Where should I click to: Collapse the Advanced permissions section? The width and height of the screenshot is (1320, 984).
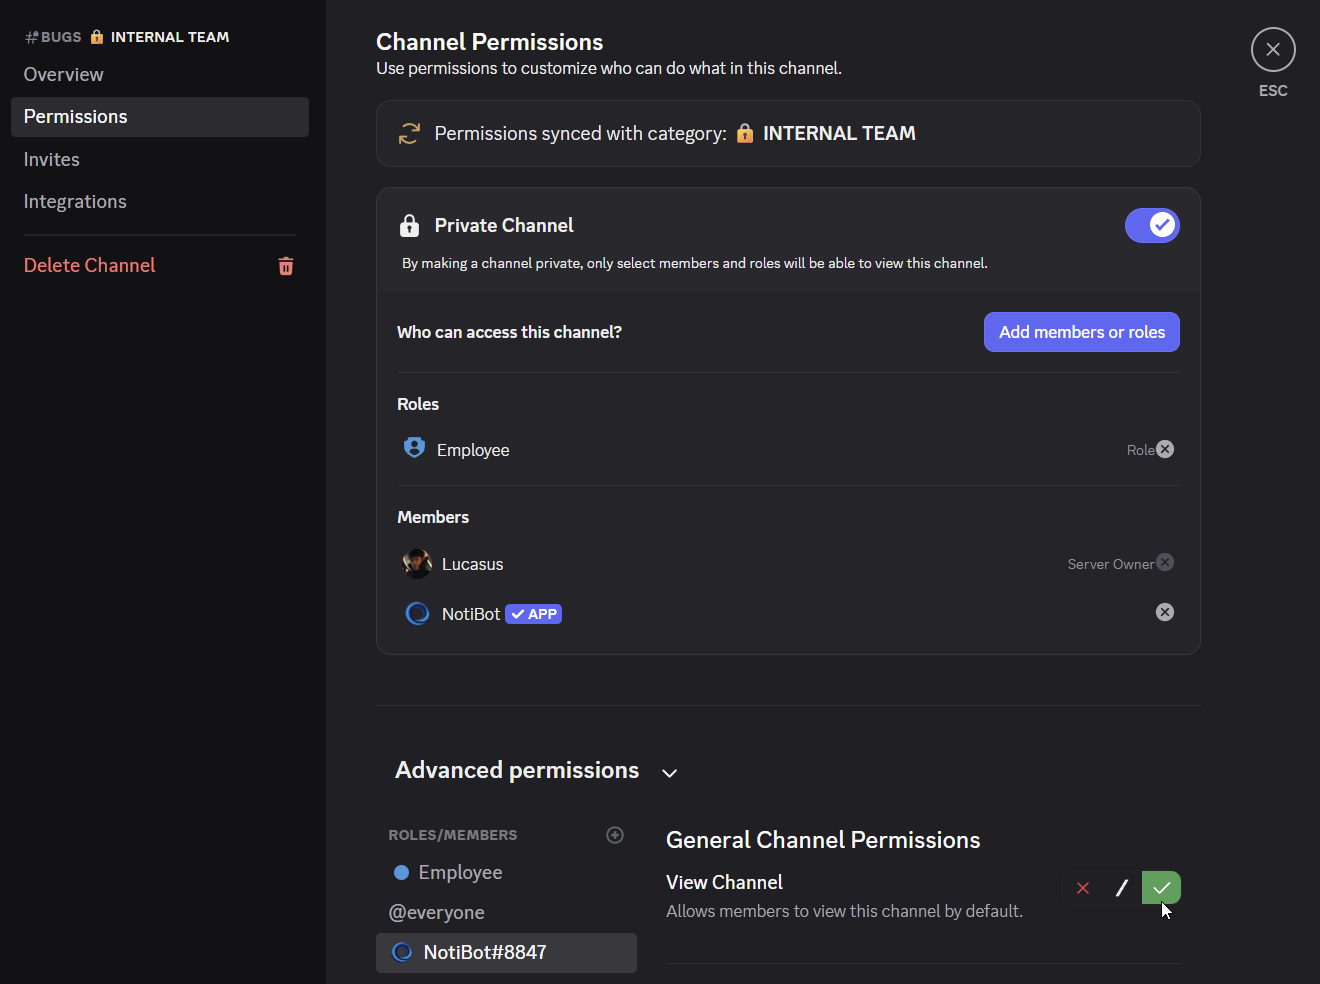click(x=669, y=772)
